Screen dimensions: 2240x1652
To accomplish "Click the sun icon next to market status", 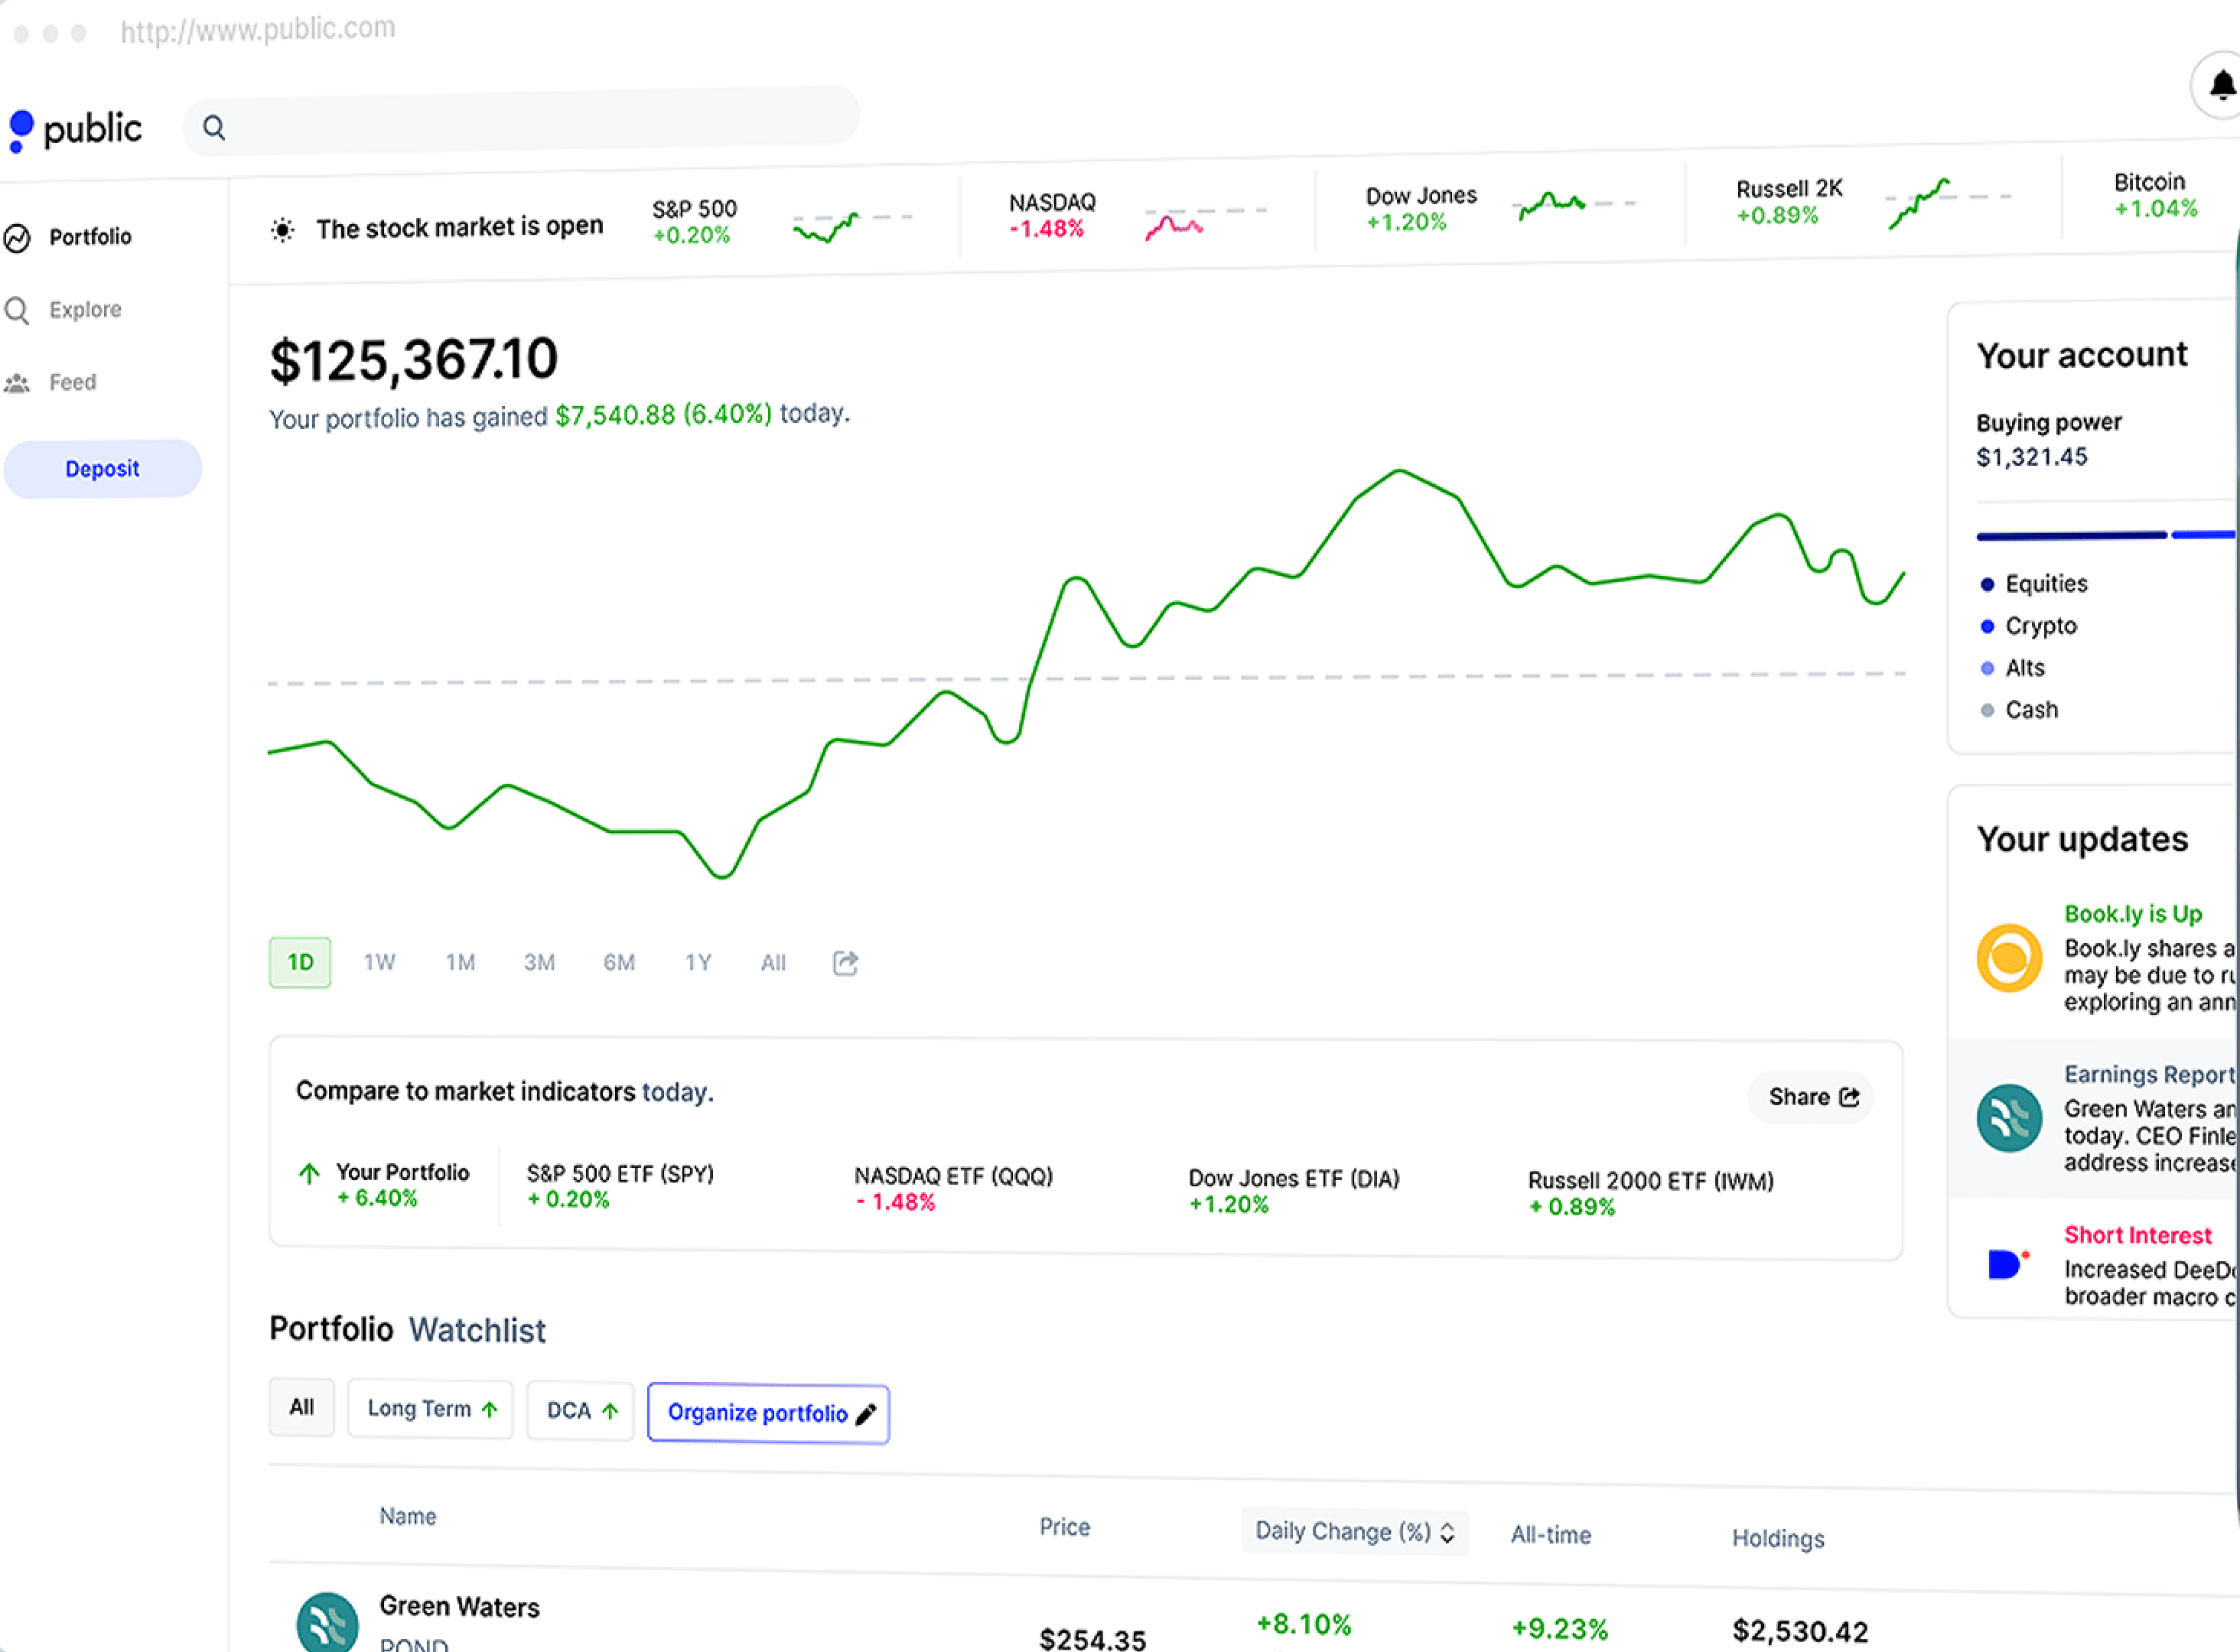I will [x=282, y=228].
